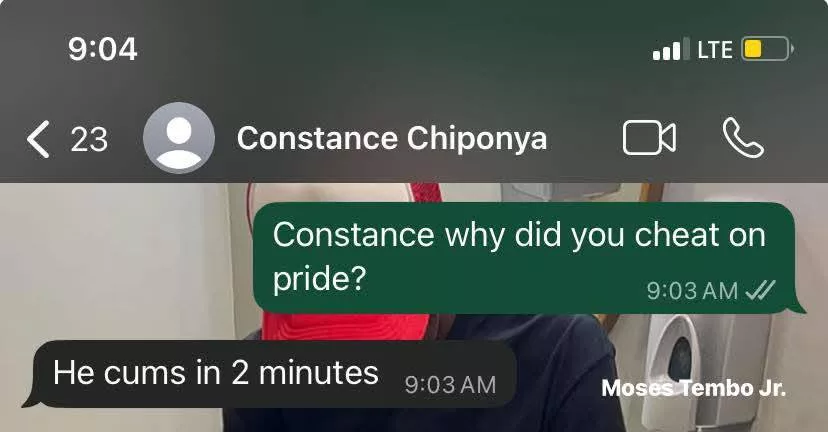Select the green "why did you cheat" message
Image resolution: width=828 pixels, height=432 pixels.
pos(525,257)
